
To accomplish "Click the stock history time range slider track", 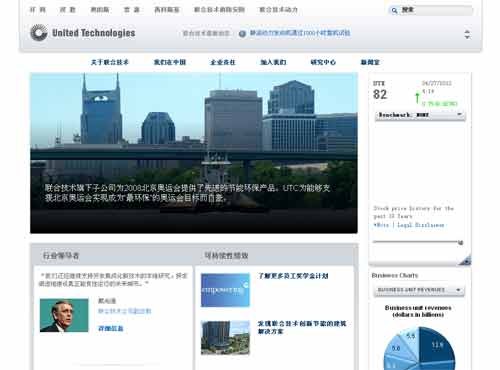I will [416, 242].
